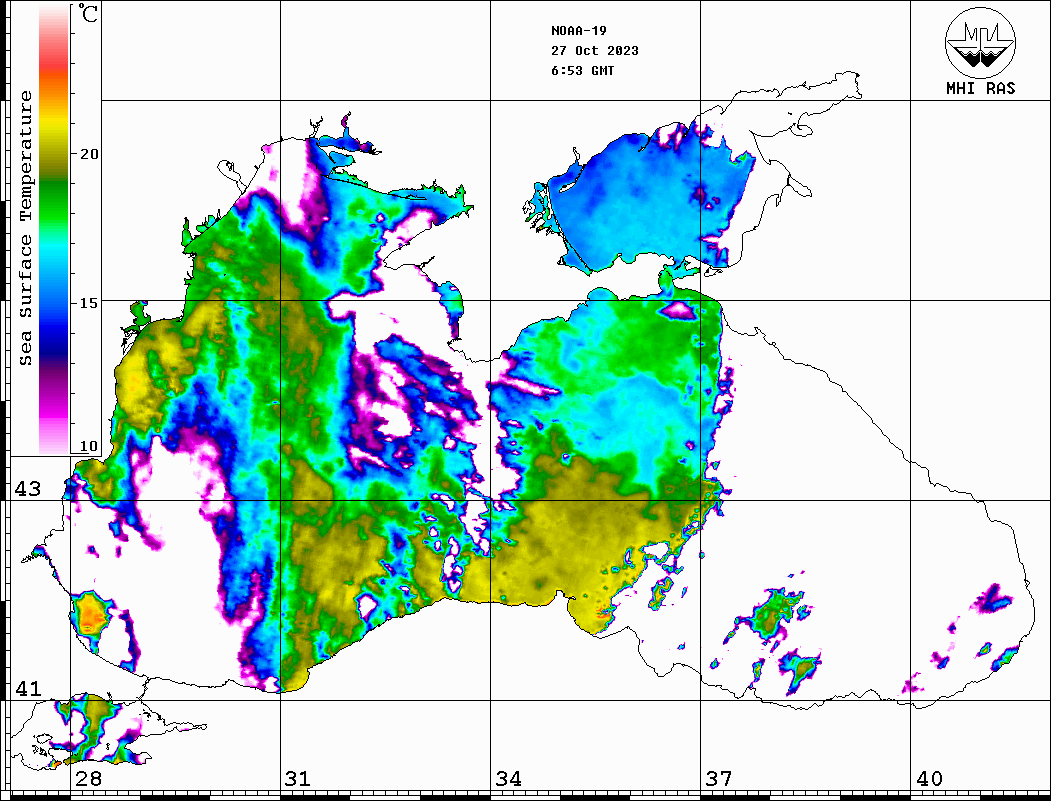
Task: Click the 'MHI RAS' text label
Action: point(981,88)
